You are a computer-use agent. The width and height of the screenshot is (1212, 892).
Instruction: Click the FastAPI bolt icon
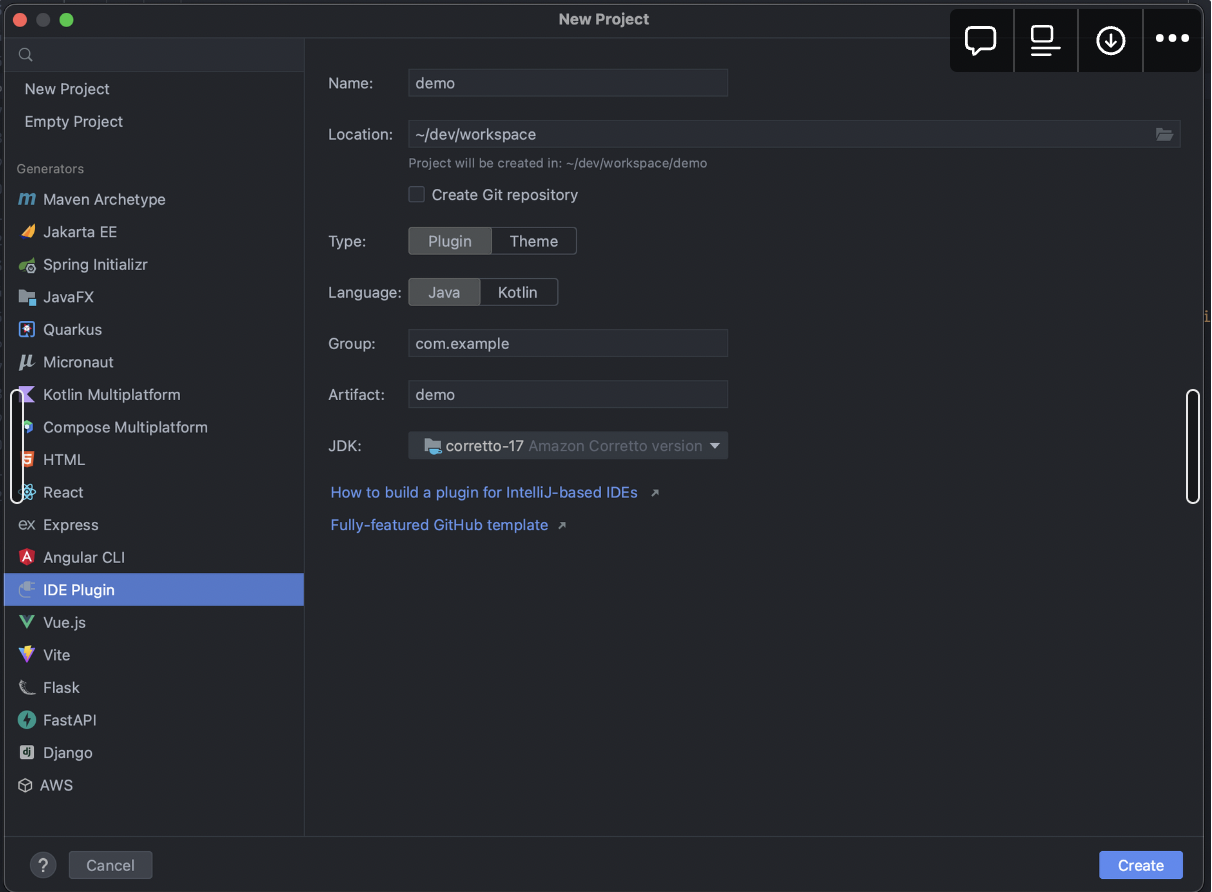(27, 720)
